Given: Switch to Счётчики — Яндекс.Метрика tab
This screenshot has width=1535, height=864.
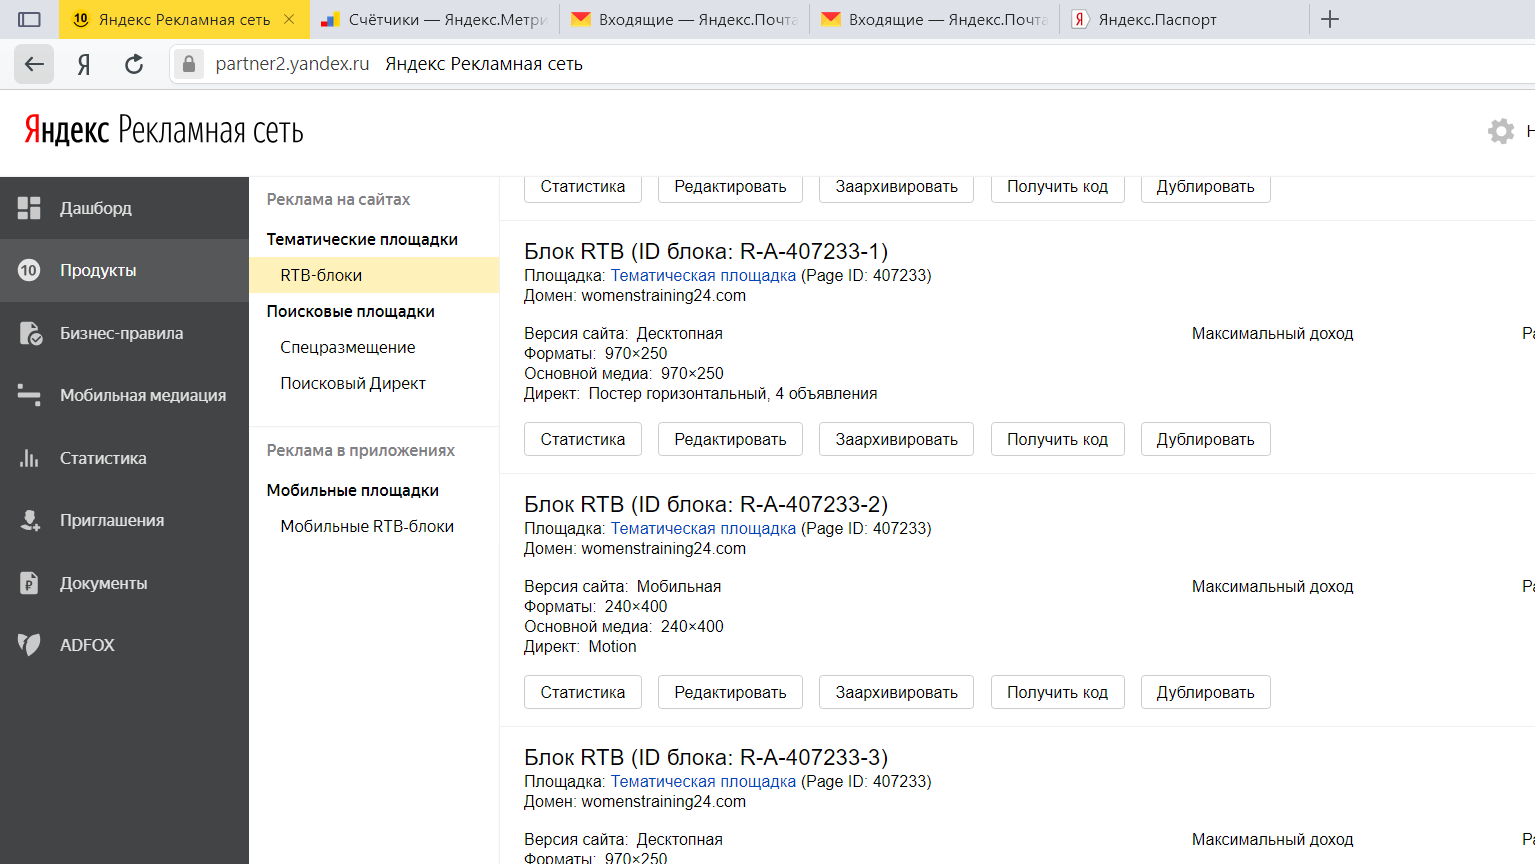Looking at the screenshot, I should pyautogui.click(x=434, y=19).
